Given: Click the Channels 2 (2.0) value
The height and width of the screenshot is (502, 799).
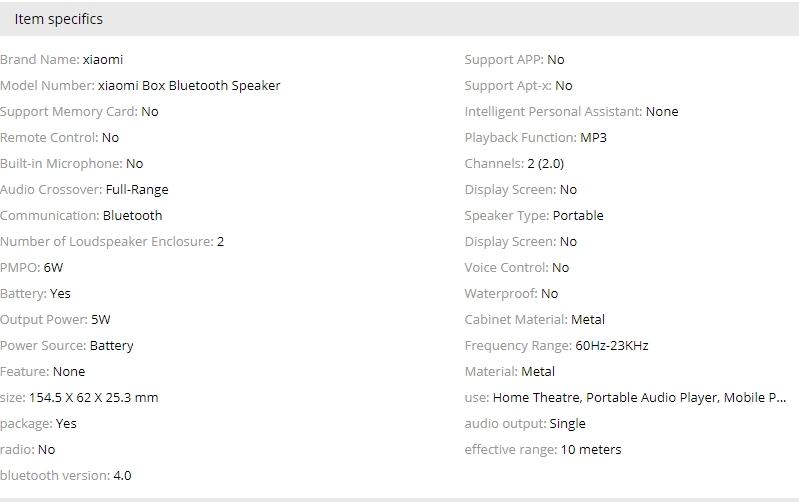Looking at the screenshot, I should pyautogui.click(x=545, y=164).
